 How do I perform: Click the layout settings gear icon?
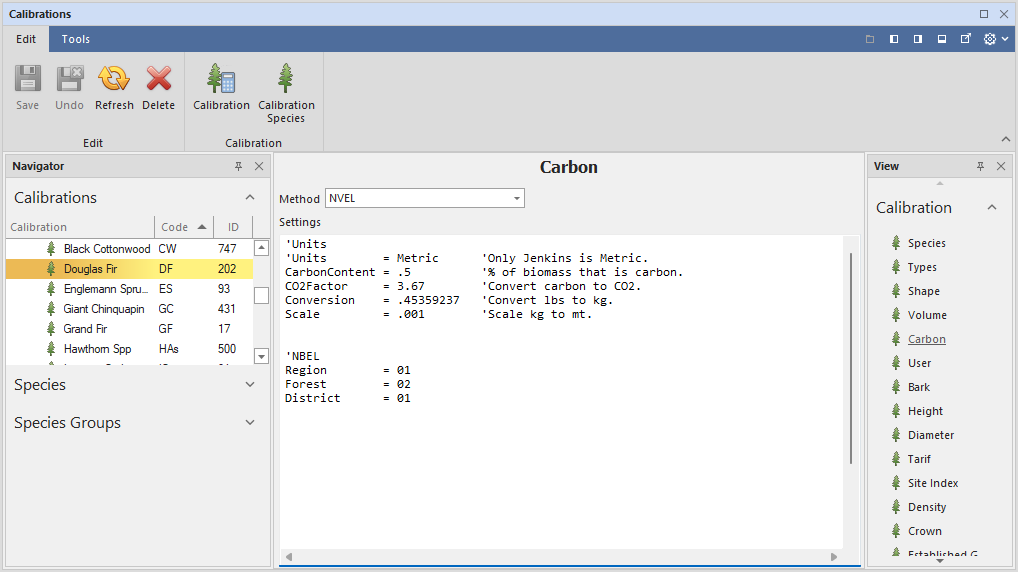click(989, 39)
